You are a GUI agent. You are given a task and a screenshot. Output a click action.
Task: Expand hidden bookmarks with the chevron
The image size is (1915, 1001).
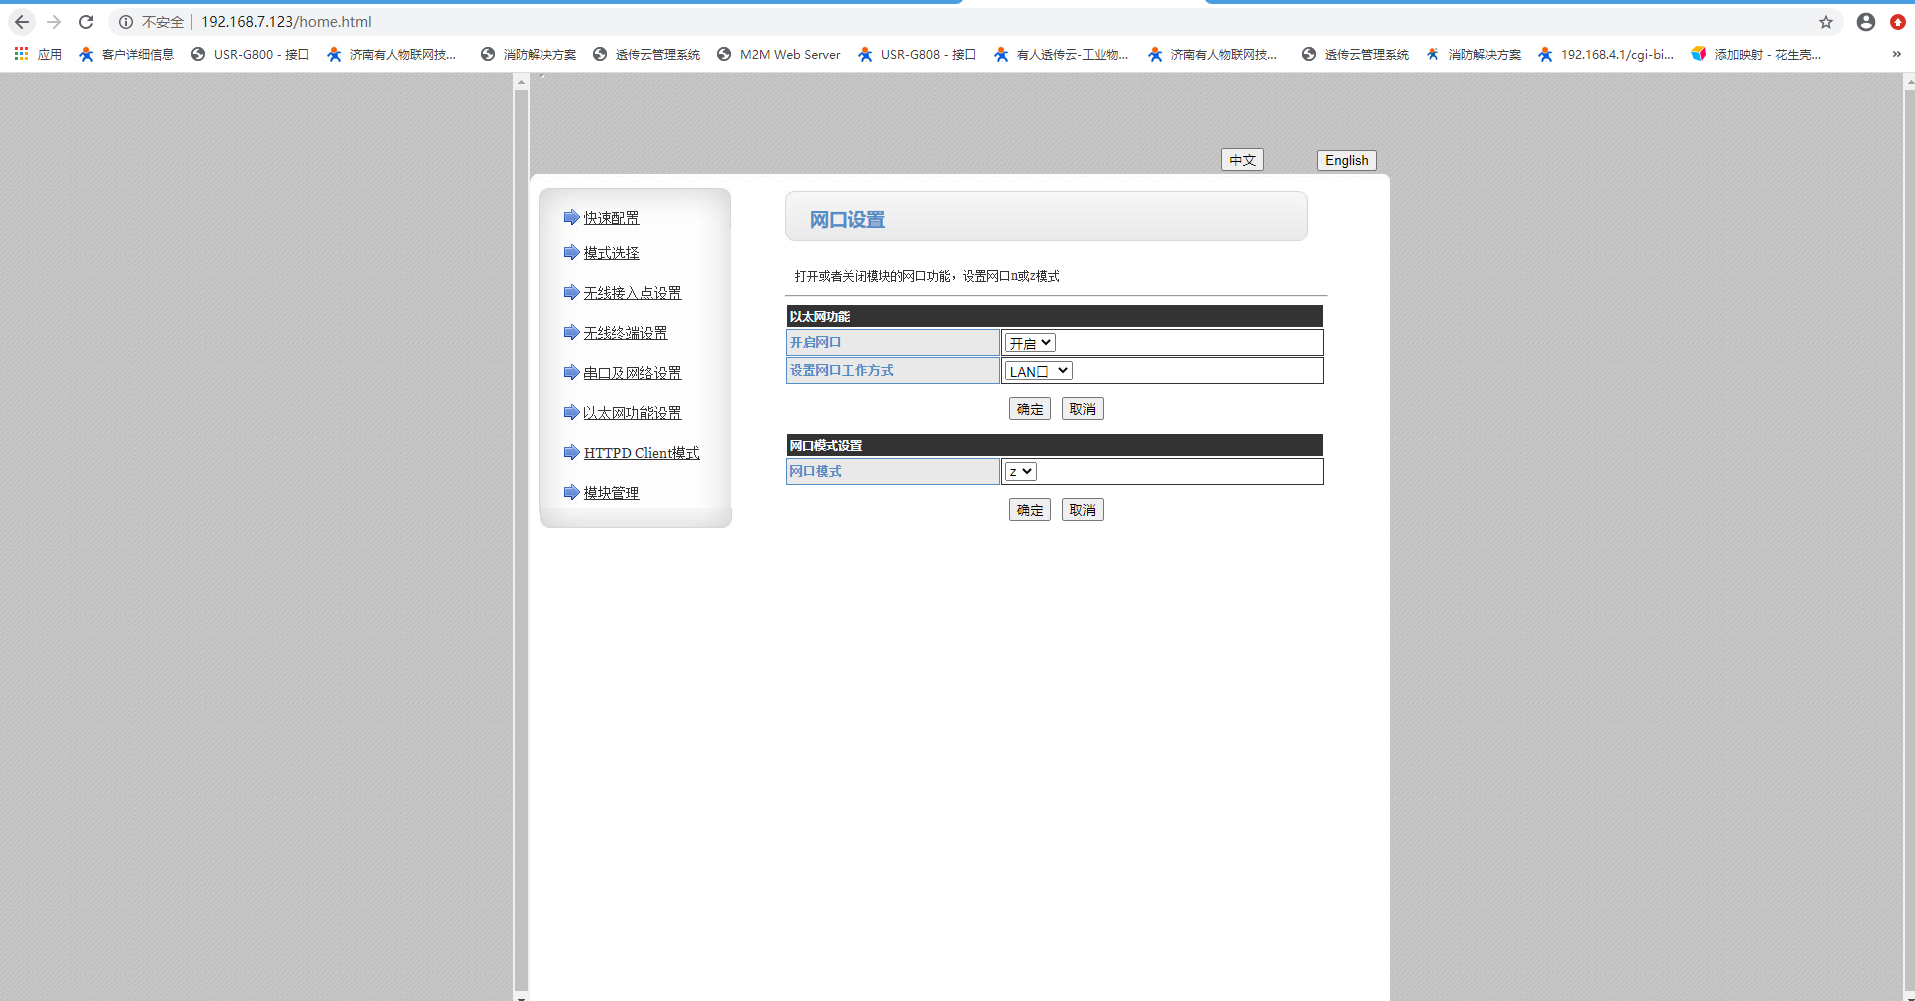(x=1896, y=54)
